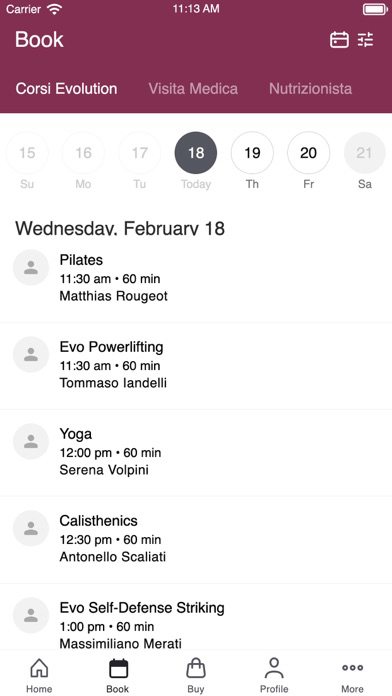Open the Pilates 11:30 am class
The image size is (392, 696).
coord(196,278)
